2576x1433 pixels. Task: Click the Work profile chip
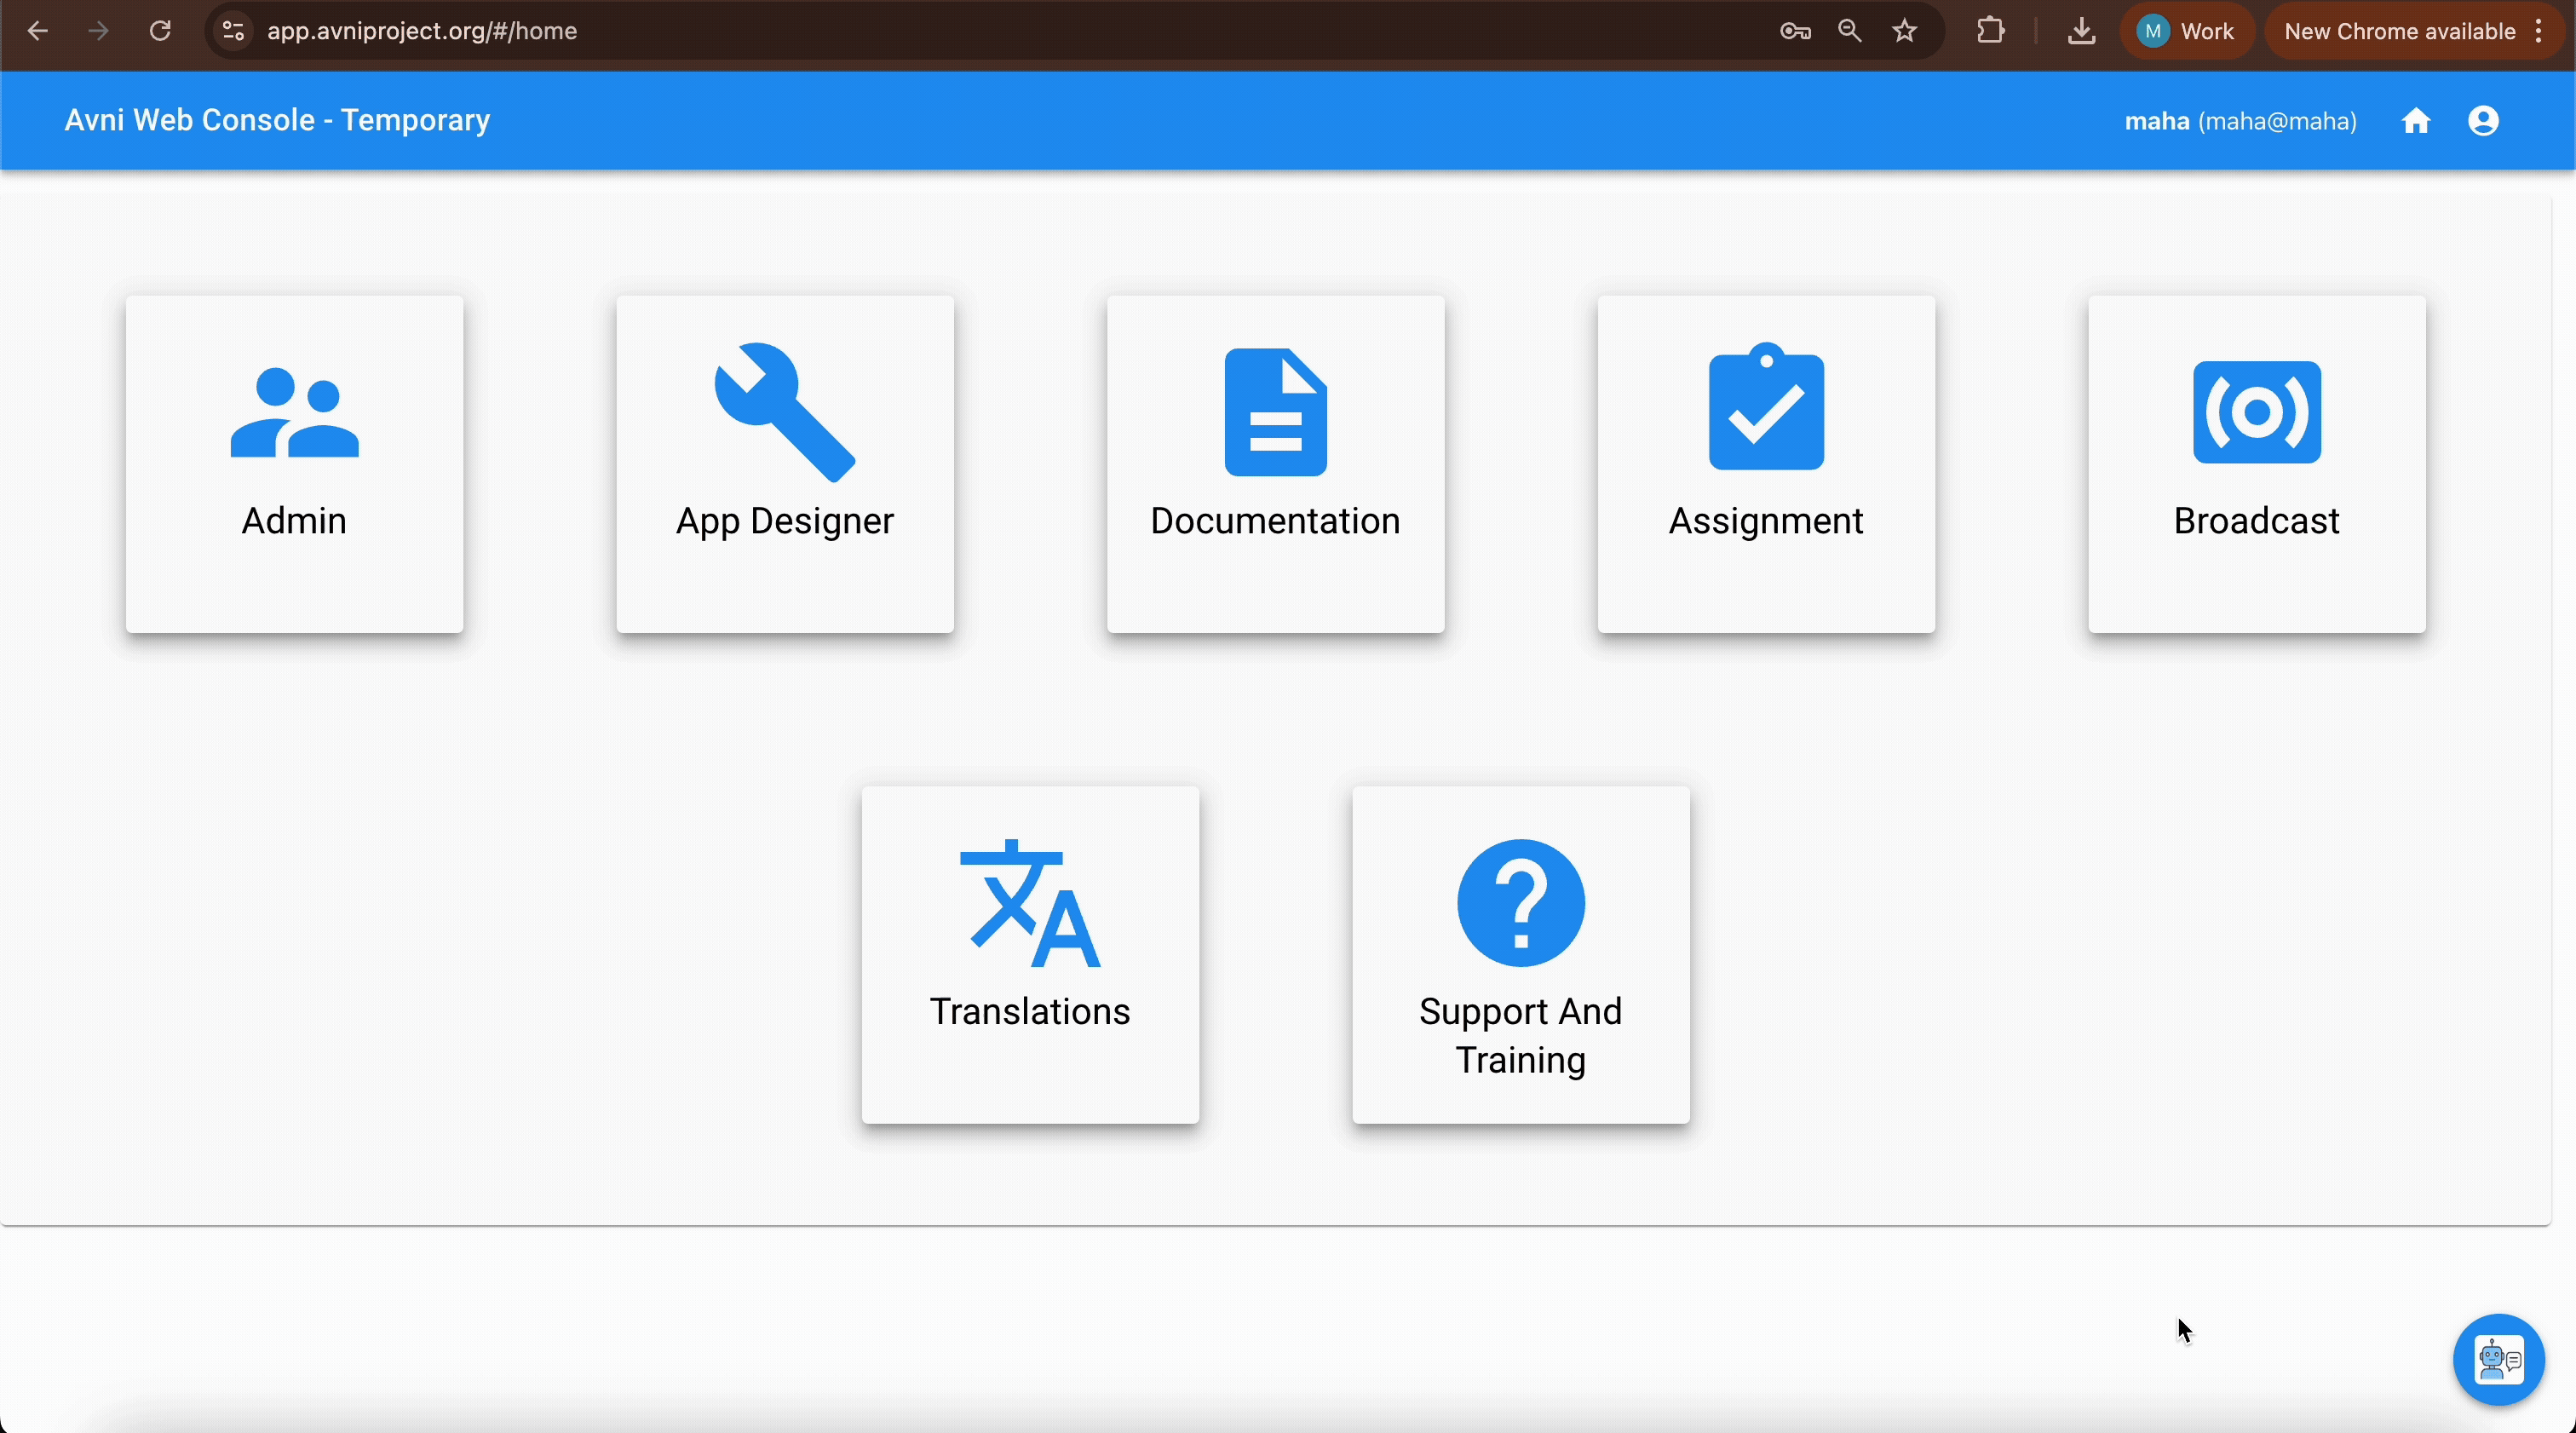[x=2186, y=31]
